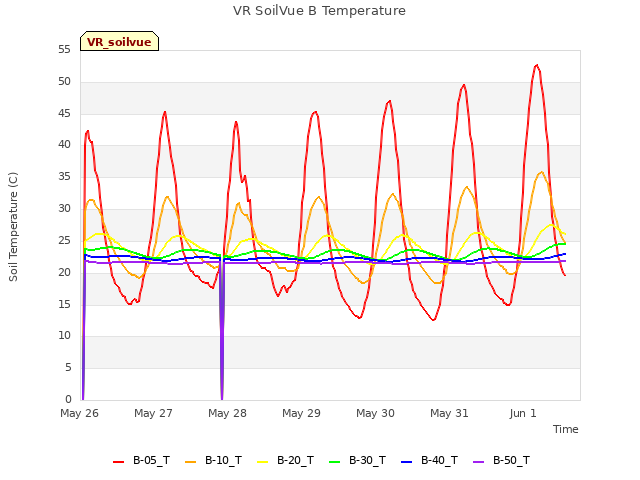Screen dimensions: 640x480
Task: Click the yellow B-20_T legend swatch
Action: pyautogui.click(x=262, y=462)
